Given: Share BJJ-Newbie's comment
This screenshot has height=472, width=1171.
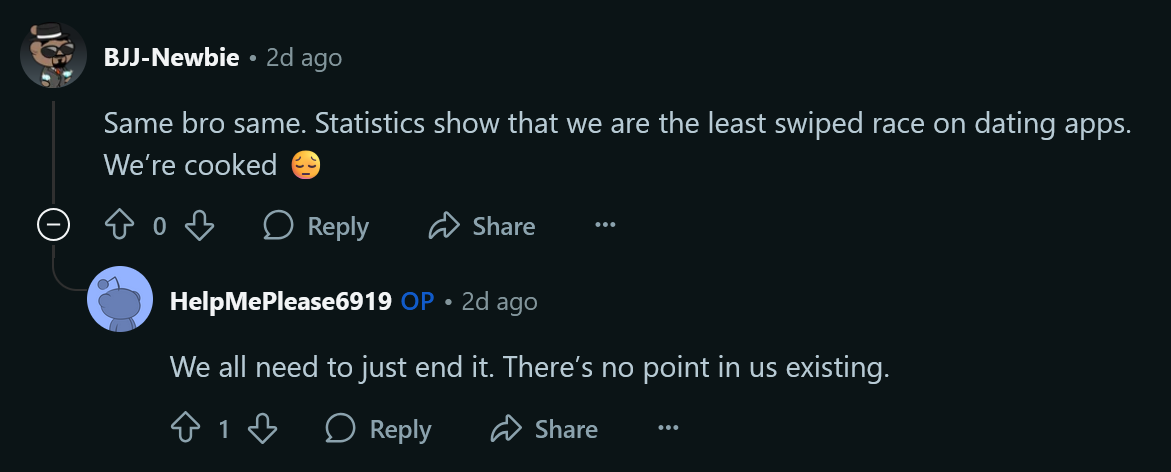Looking at the screenshot, I should (482, 227).
